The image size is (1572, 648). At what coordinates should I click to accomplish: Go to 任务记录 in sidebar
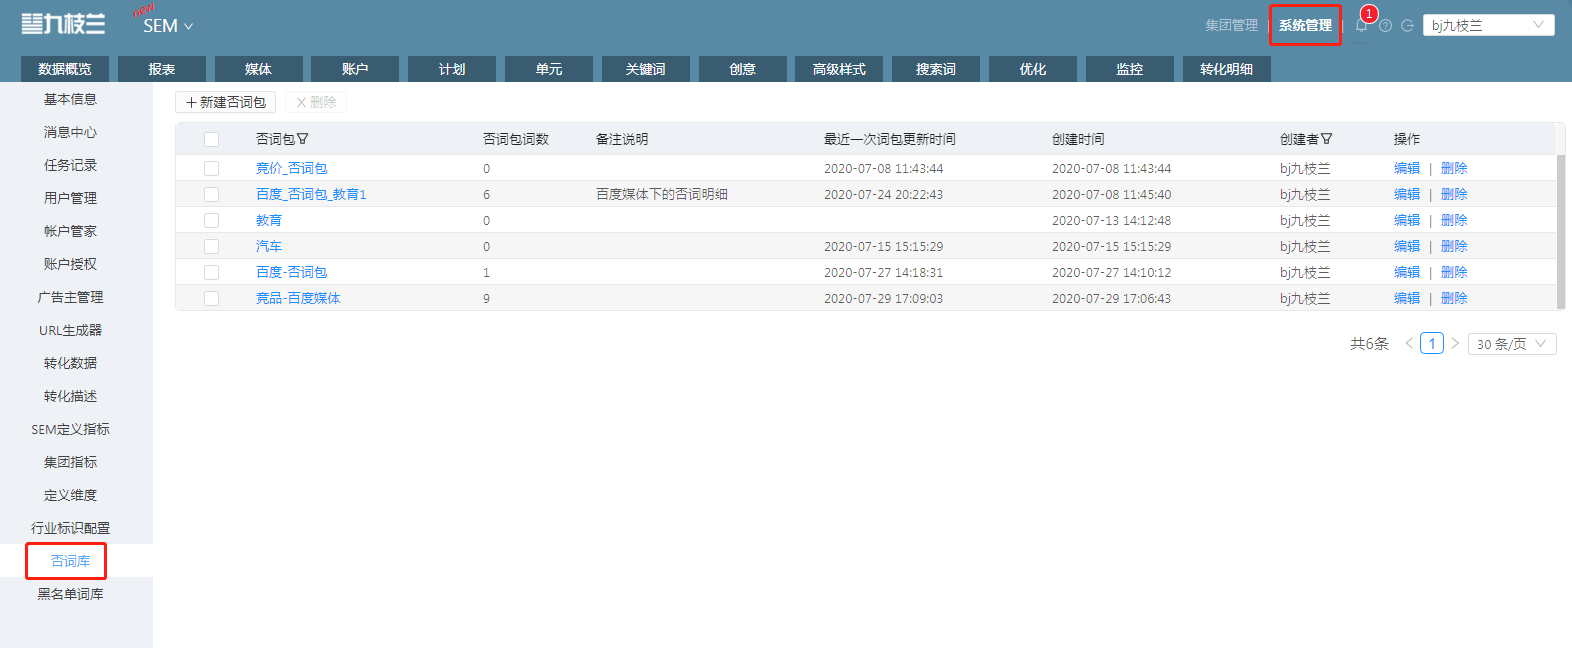[70, 165]
